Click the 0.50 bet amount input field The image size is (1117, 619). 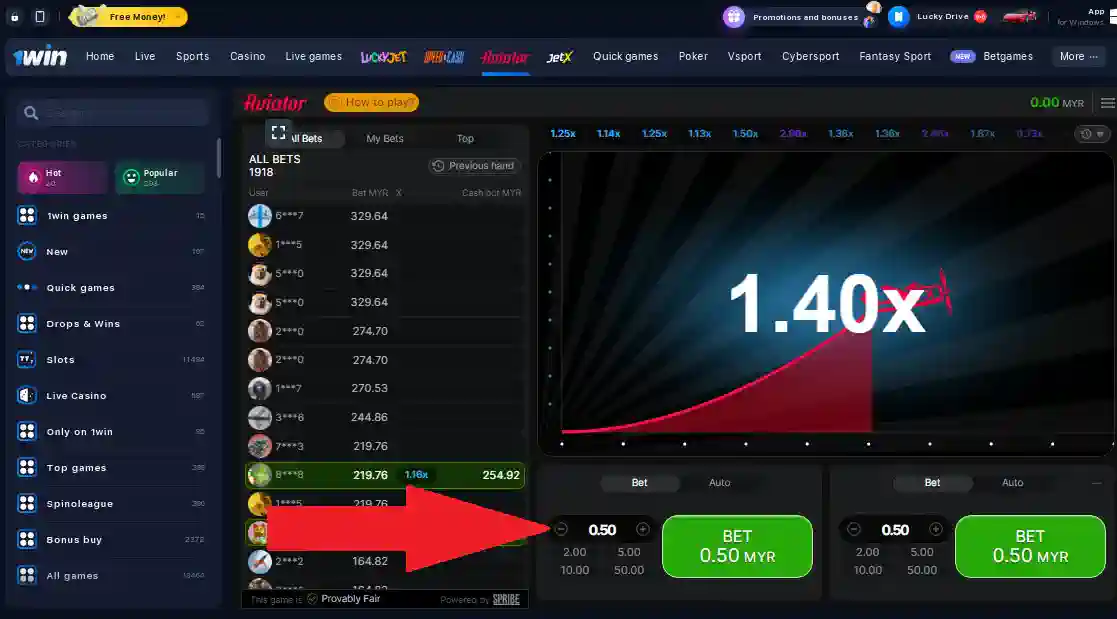coord(601,529)
